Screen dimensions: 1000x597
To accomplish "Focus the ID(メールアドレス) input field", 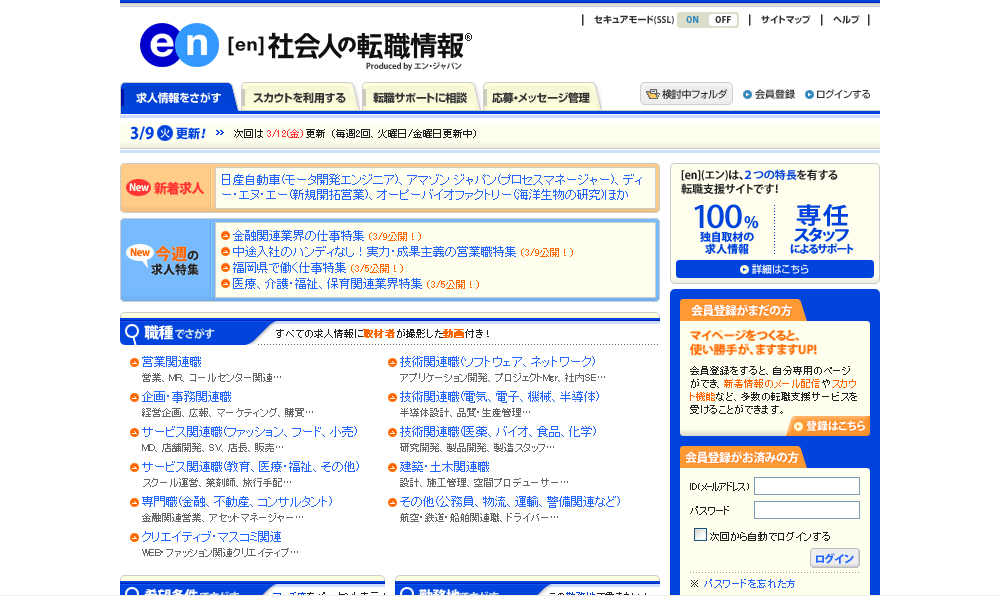I will pos(807,486).
